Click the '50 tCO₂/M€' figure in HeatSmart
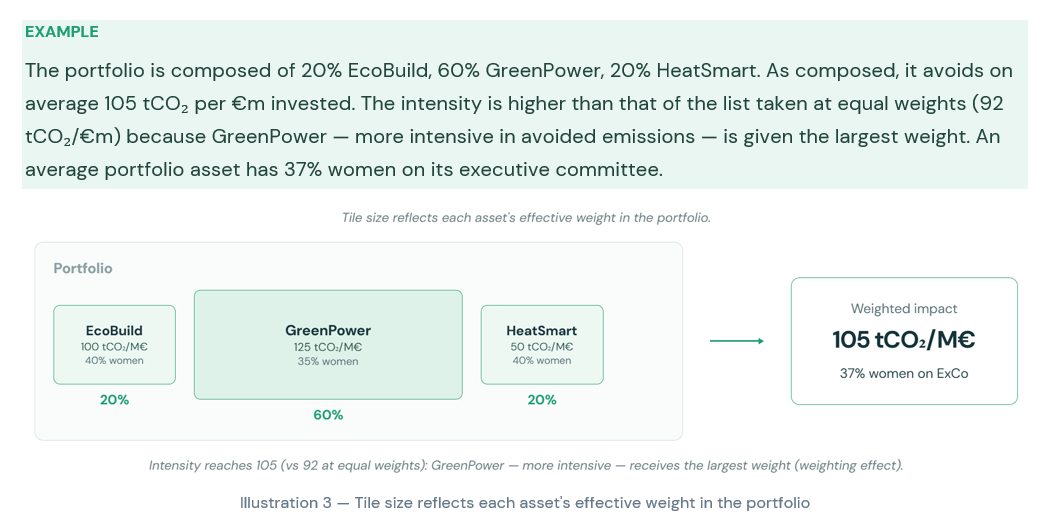Image resolution: width=1048 pixels, height=520 pixels. [542, 346]
